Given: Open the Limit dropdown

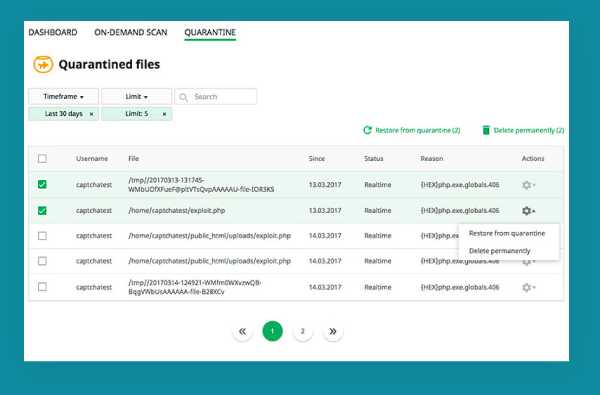Looking at the screenshot, I should (x=137, y=96).
